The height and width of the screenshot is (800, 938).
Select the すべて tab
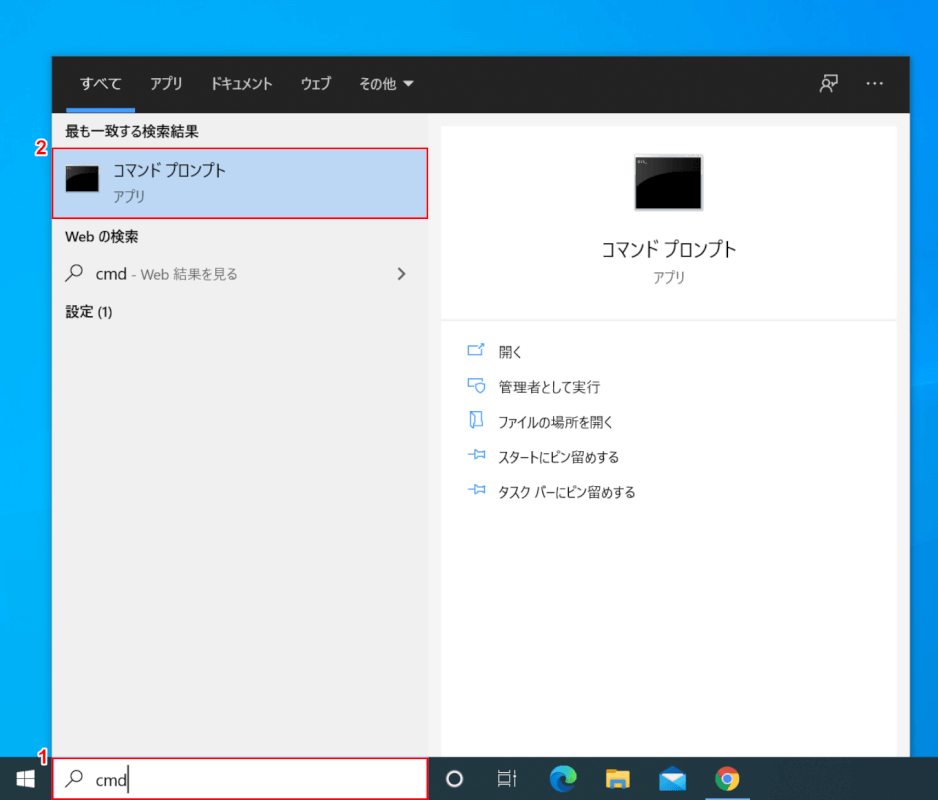(101, 84)
